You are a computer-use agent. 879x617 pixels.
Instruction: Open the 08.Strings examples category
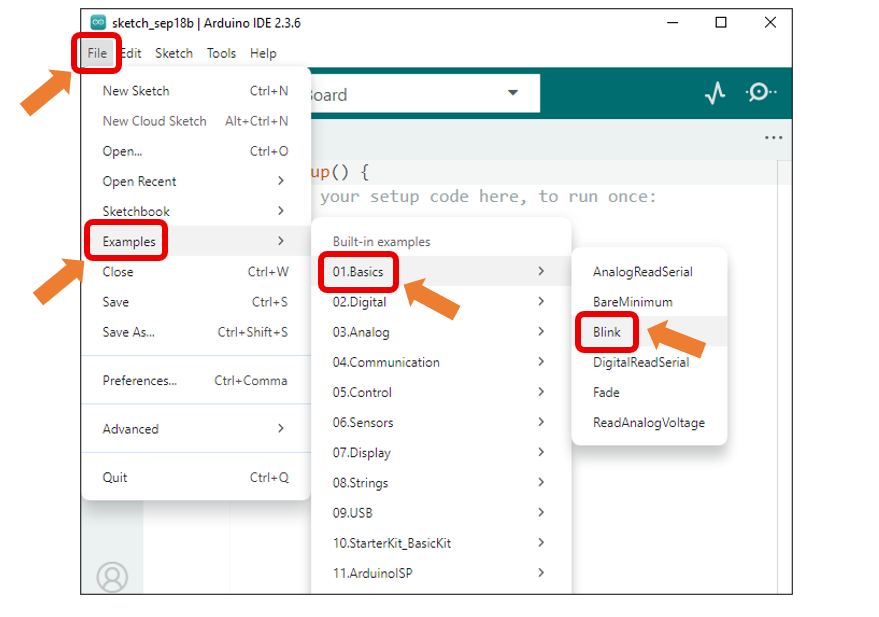tap(441, 483)
